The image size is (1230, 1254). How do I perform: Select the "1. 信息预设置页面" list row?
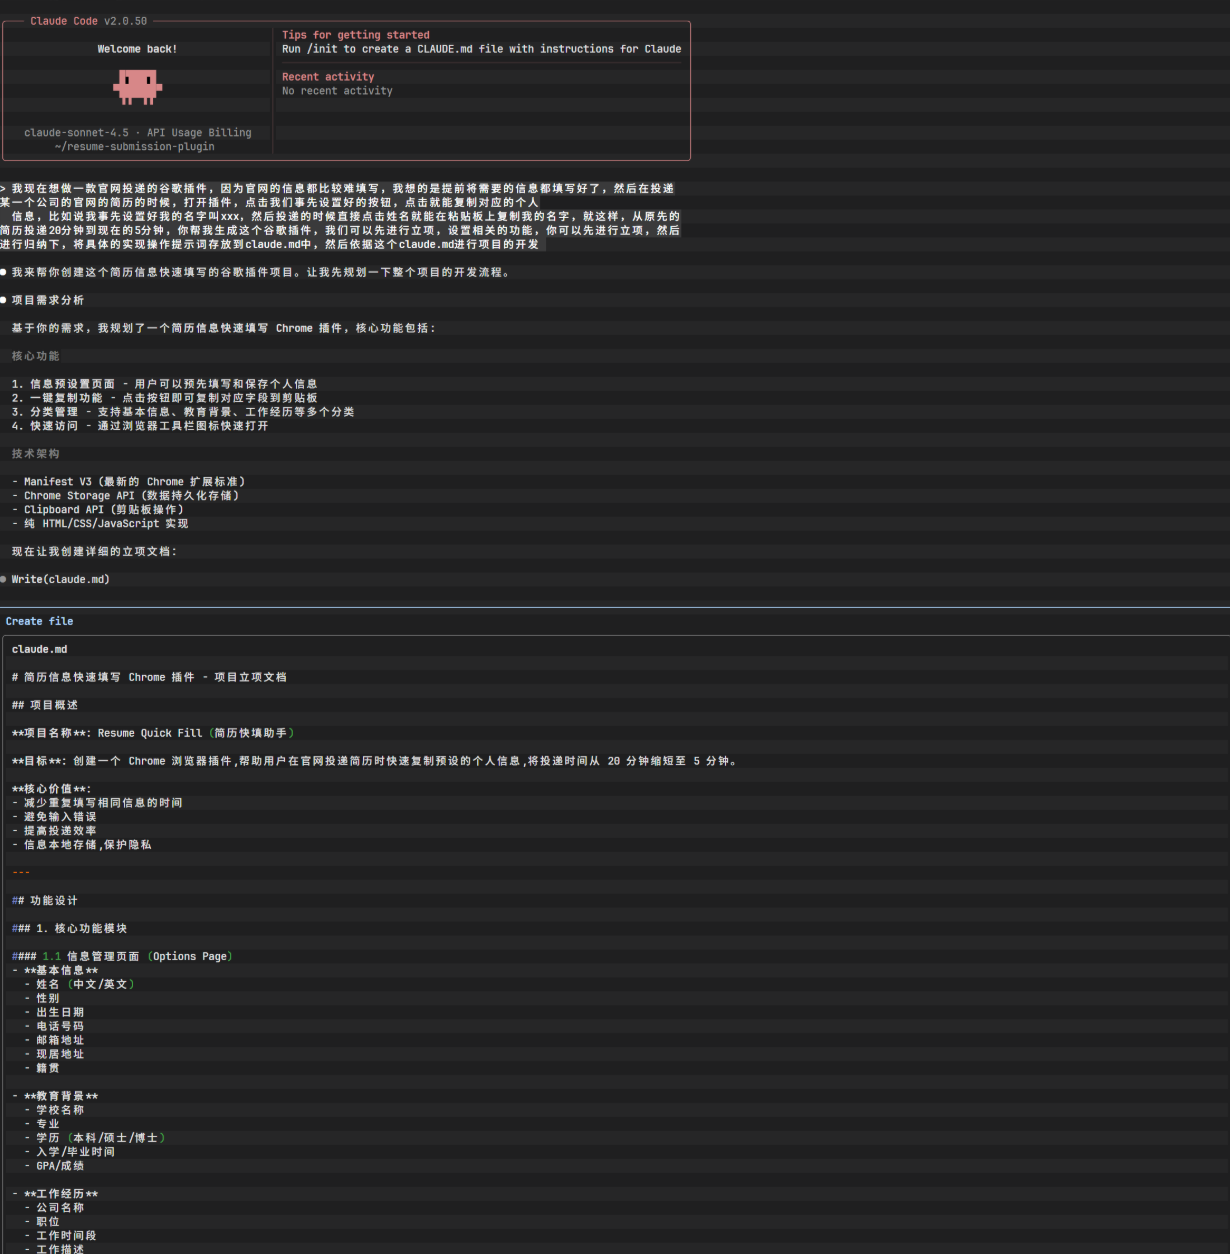165,384
